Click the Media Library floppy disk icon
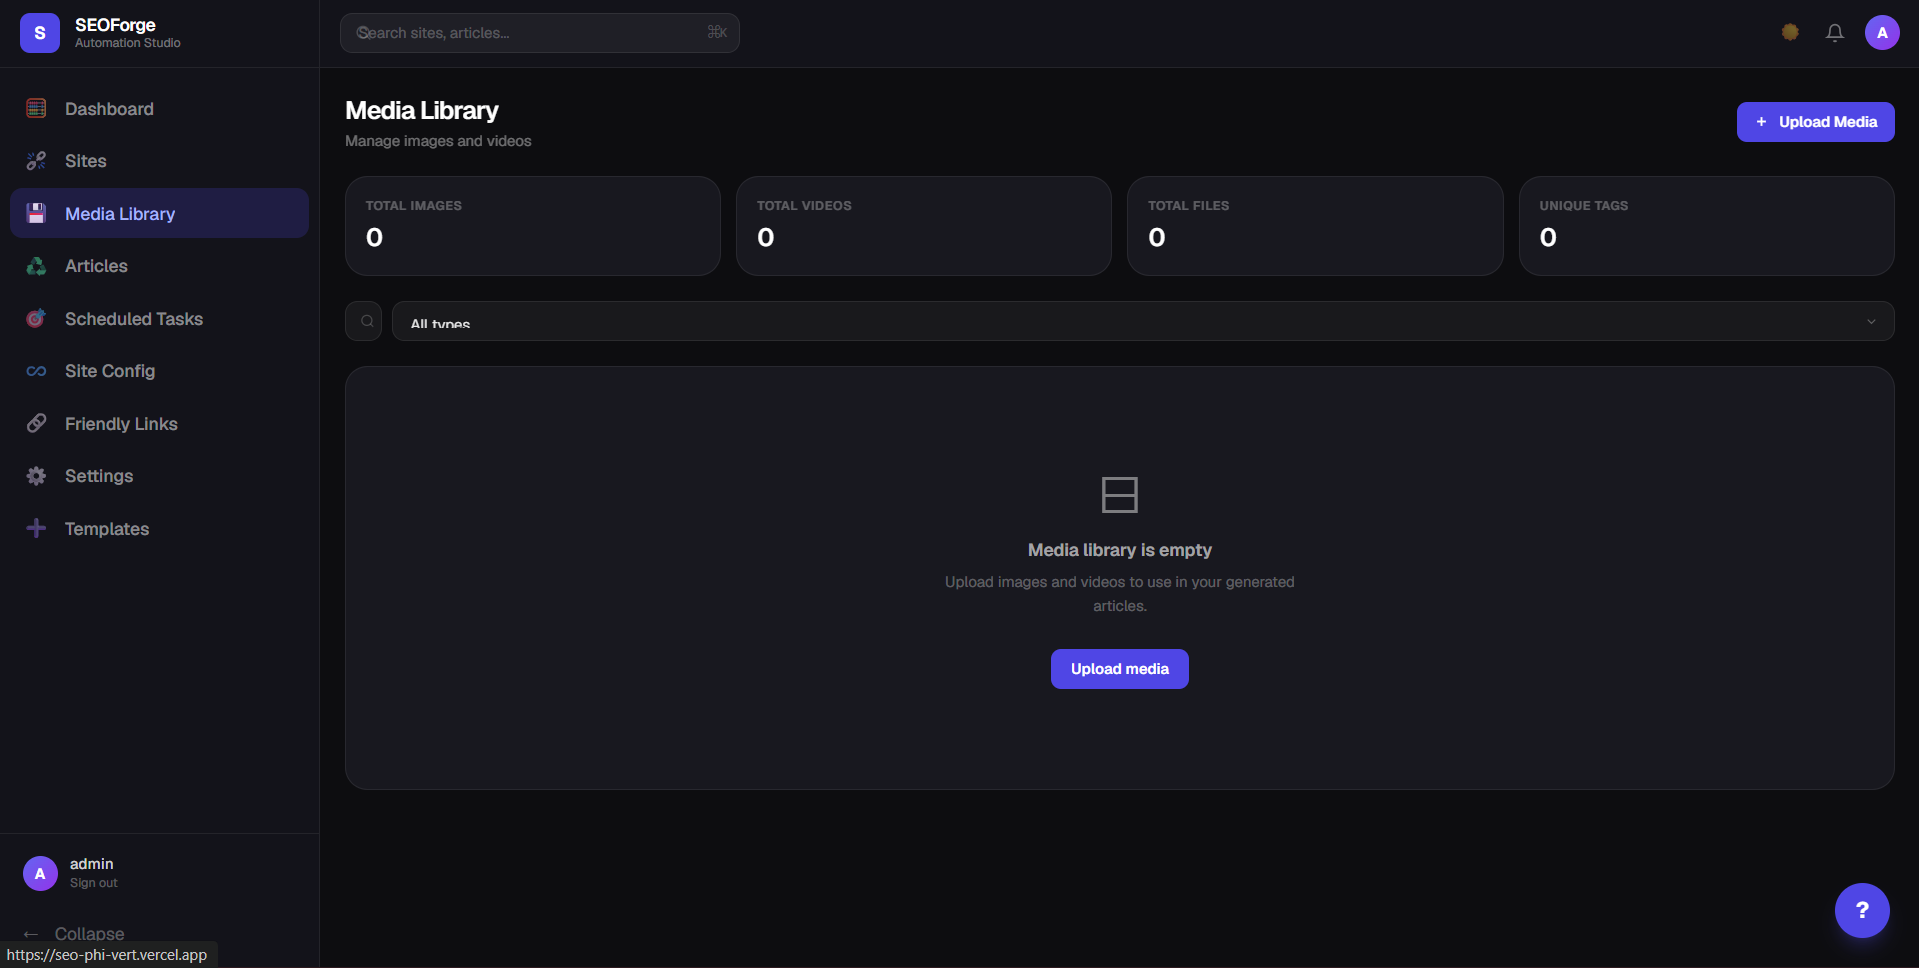 click(x=36, y=213)
